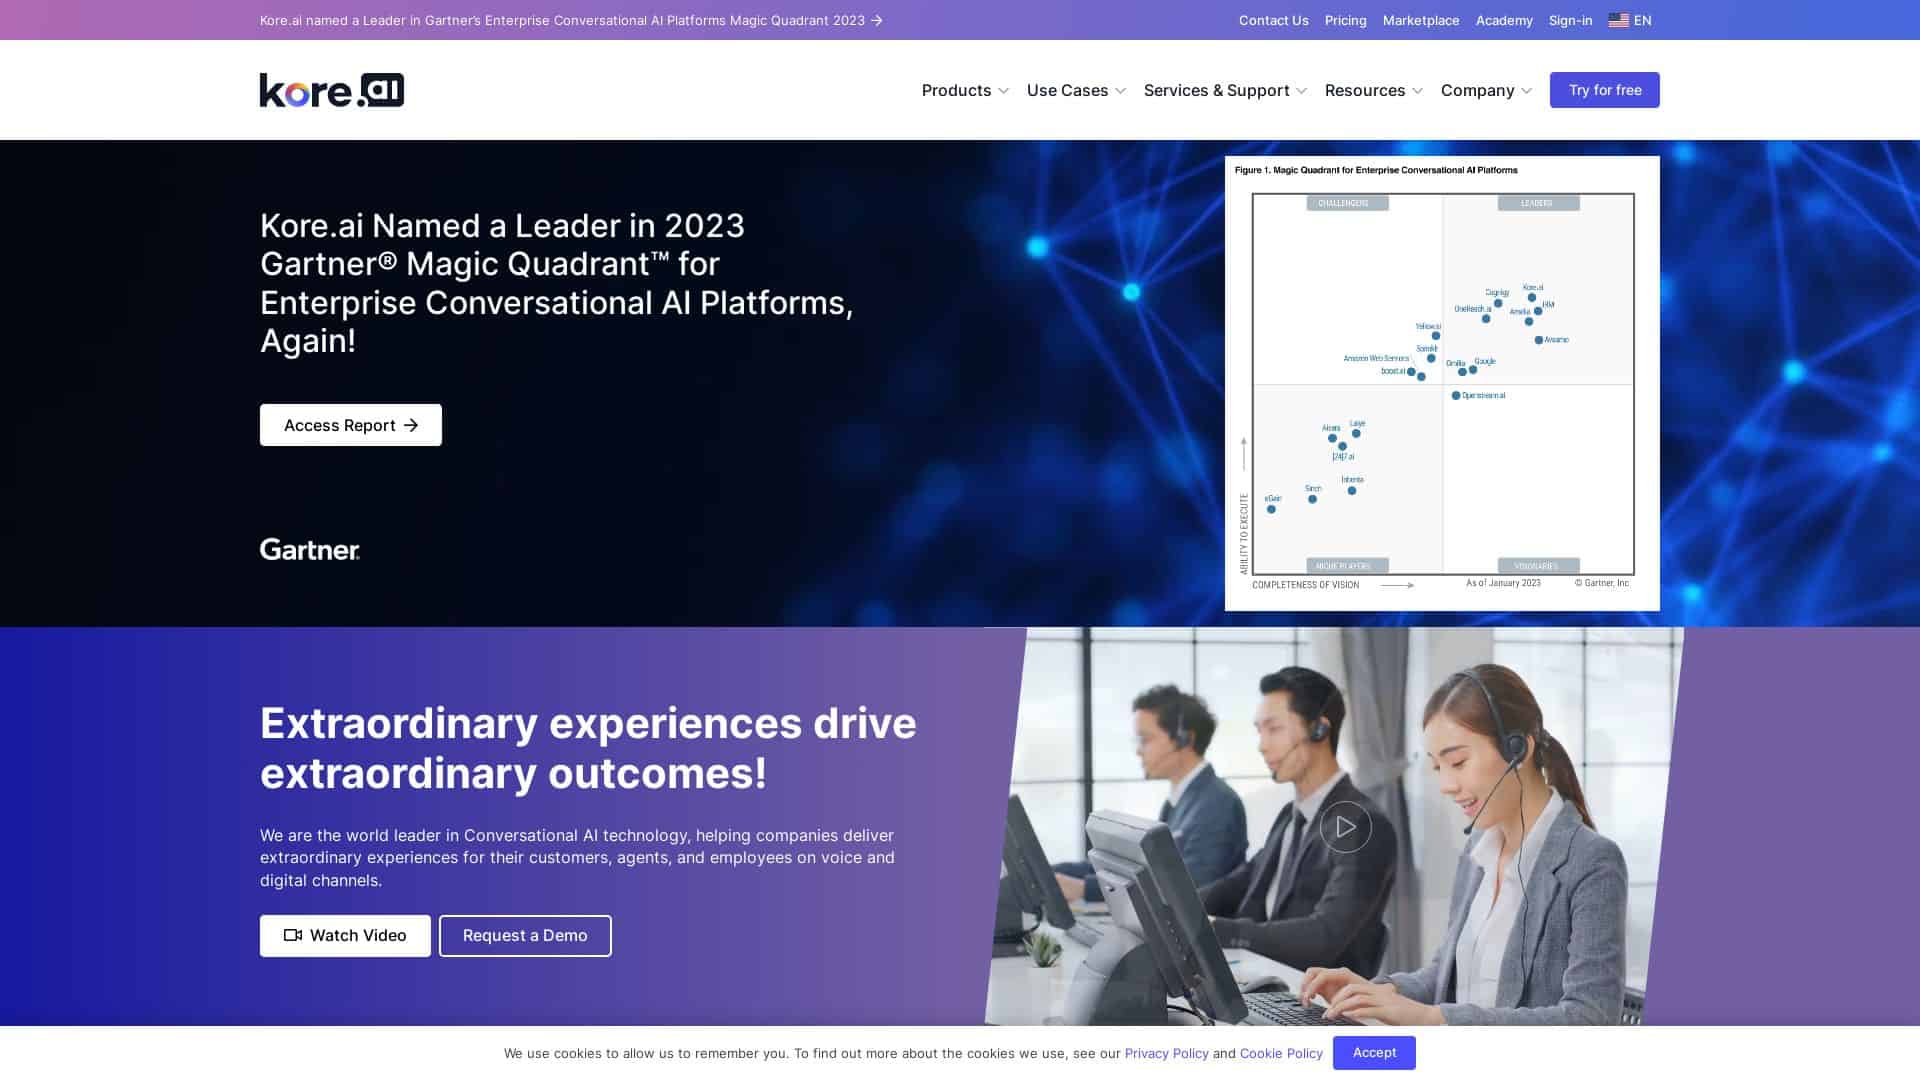Click the camera icon in Watch Video
Viewport: 1920px width, 1080px height.
pos(293,935)
